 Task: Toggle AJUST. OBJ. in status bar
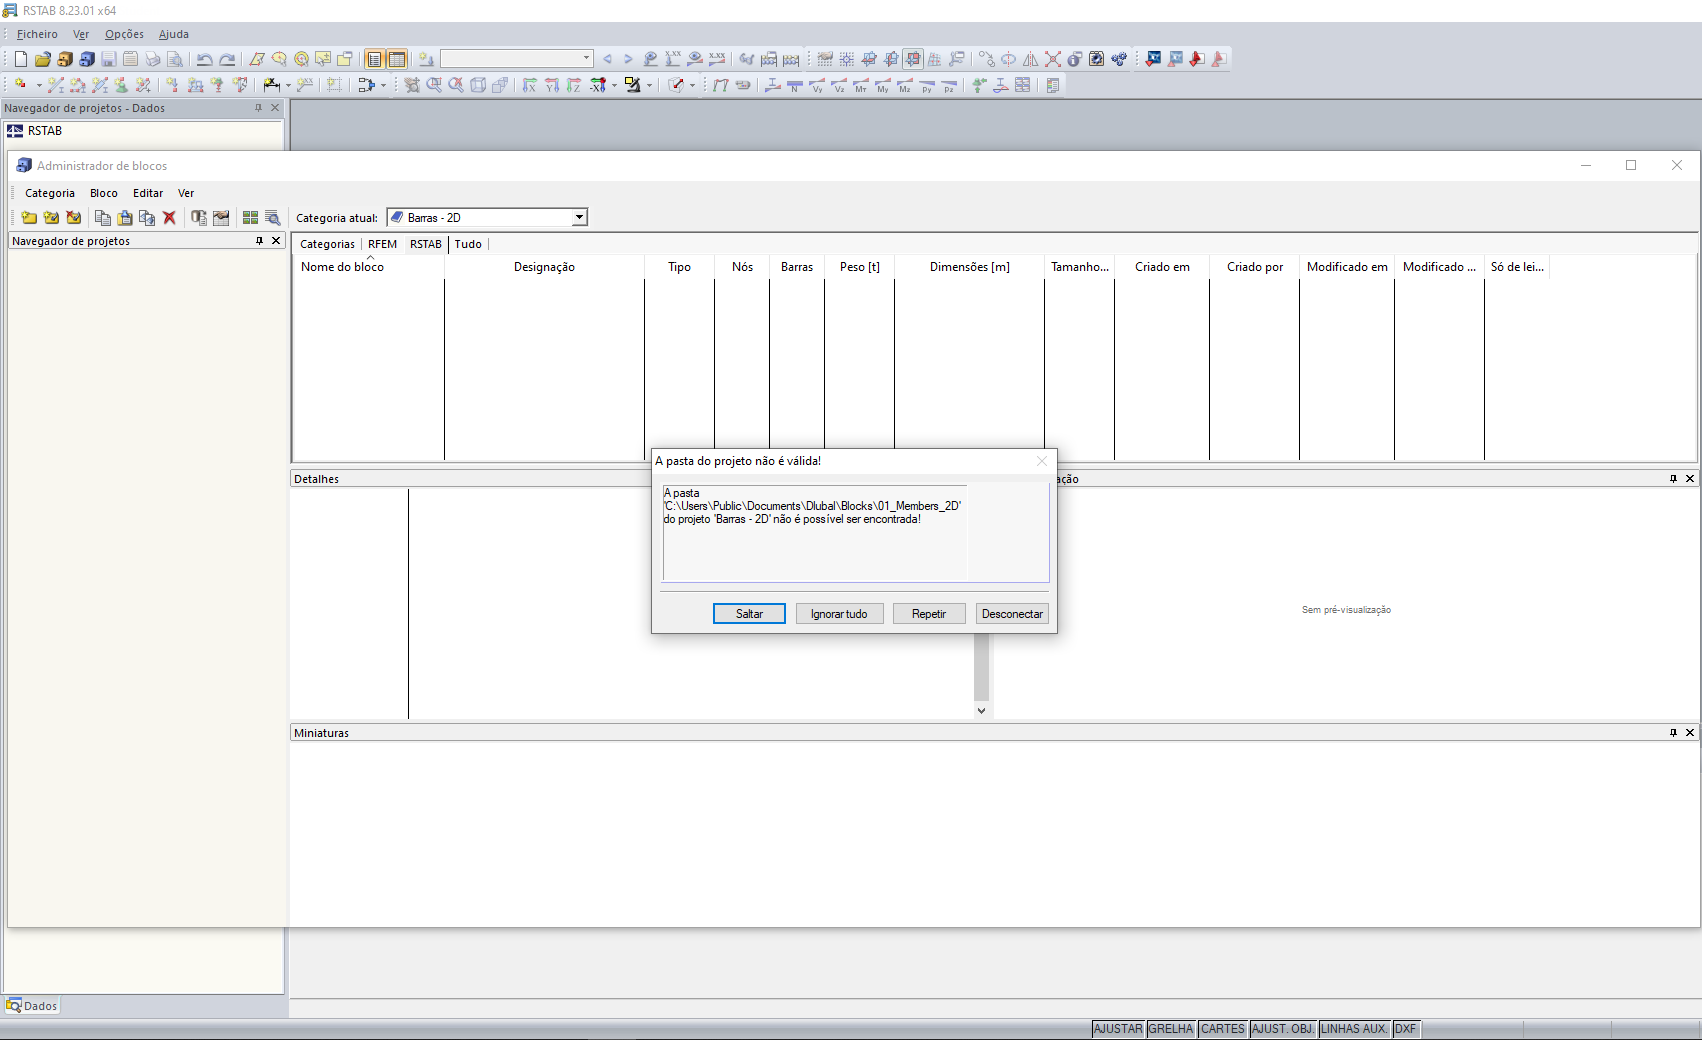[x=1283, y=1029]
